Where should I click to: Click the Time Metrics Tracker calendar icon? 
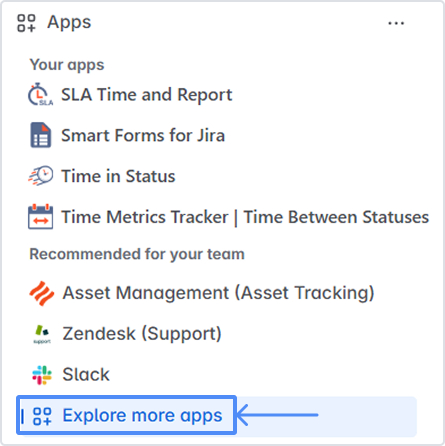click(40, 217)
